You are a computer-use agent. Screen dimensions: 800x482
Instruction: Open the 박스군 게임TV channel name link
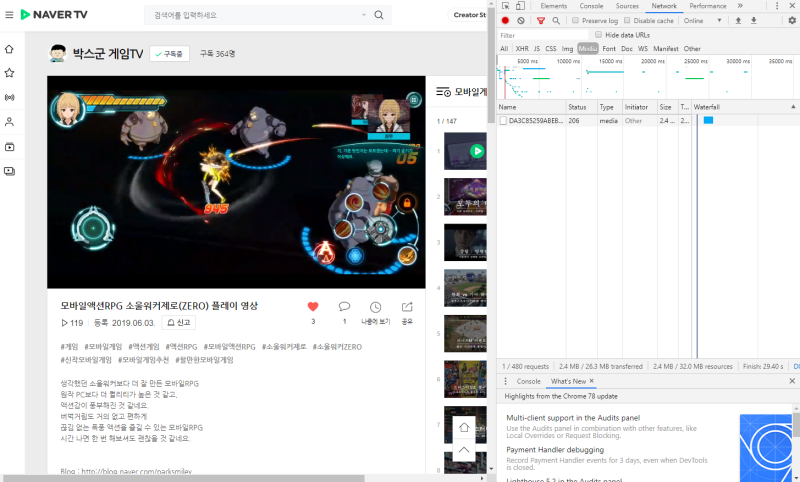[x=108, y=54]
